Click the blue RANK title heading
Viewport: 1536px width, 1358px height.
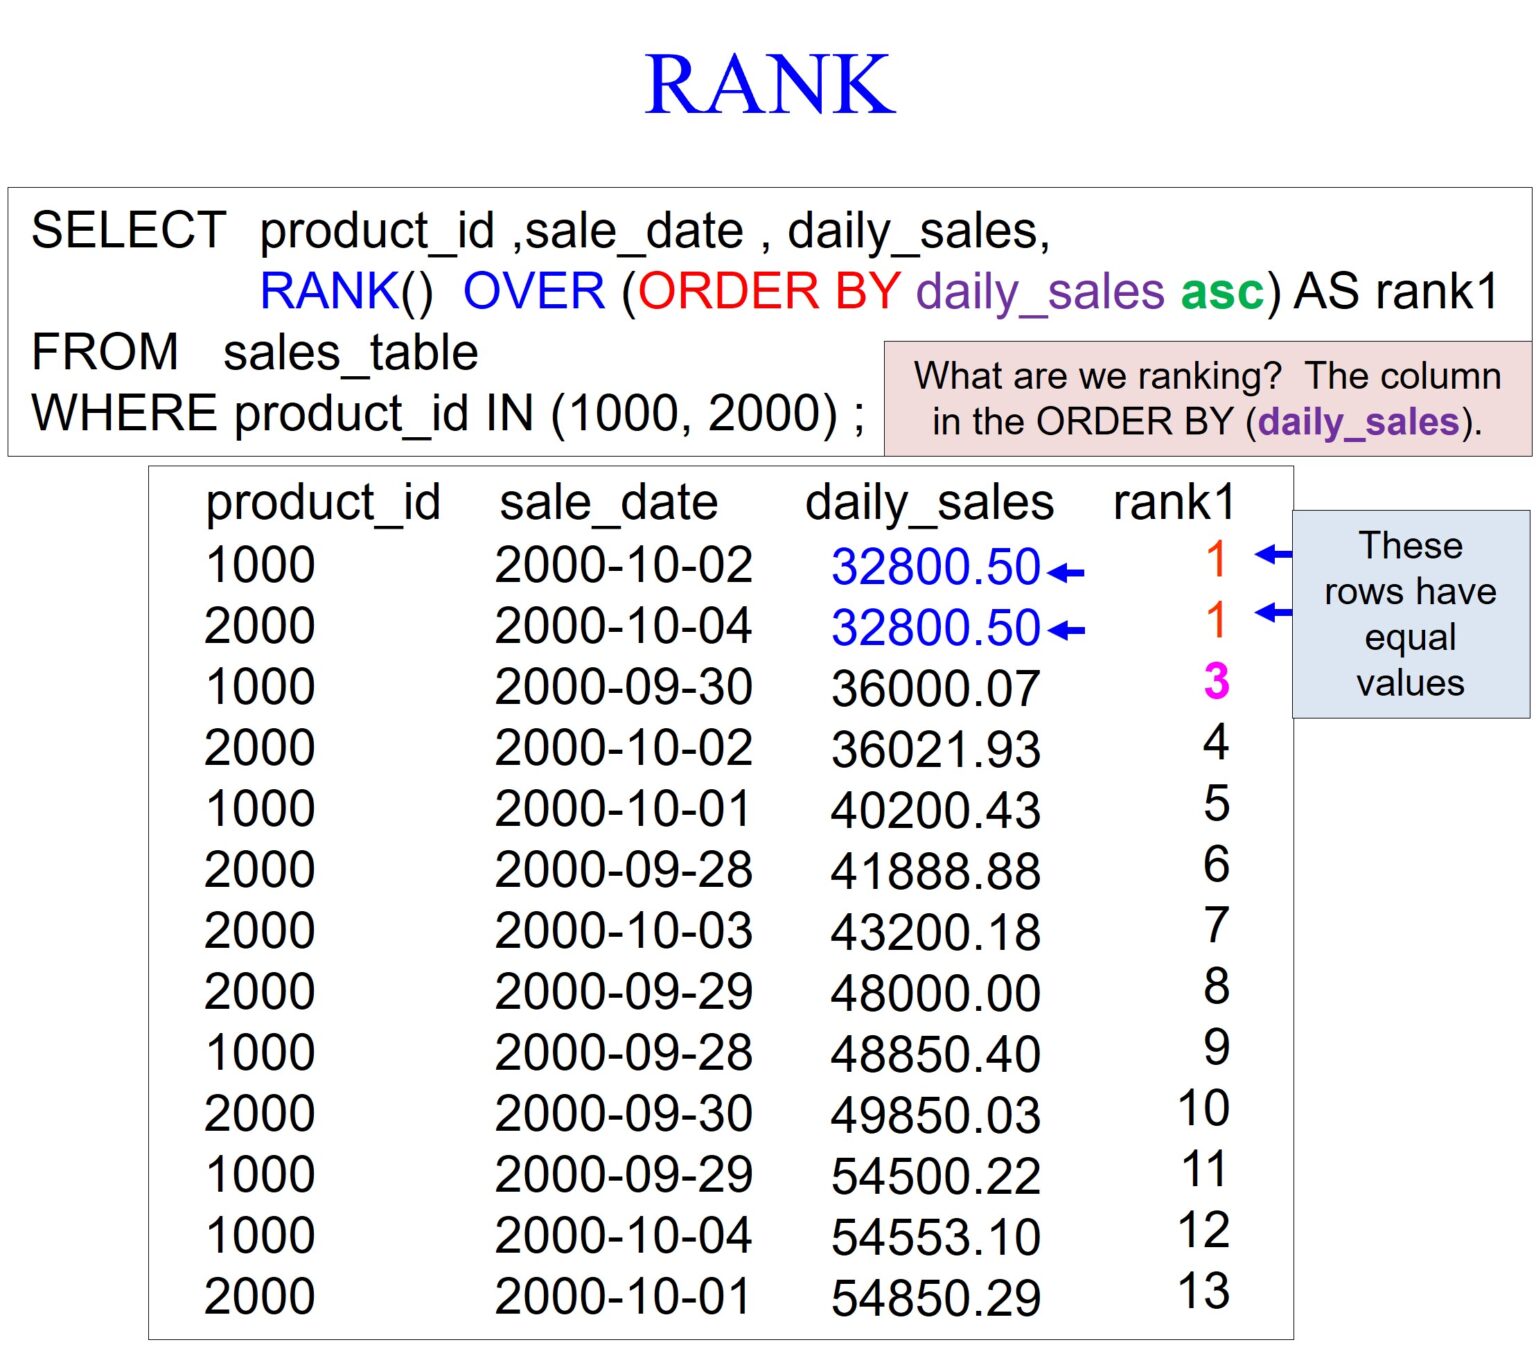click(768, 85)
